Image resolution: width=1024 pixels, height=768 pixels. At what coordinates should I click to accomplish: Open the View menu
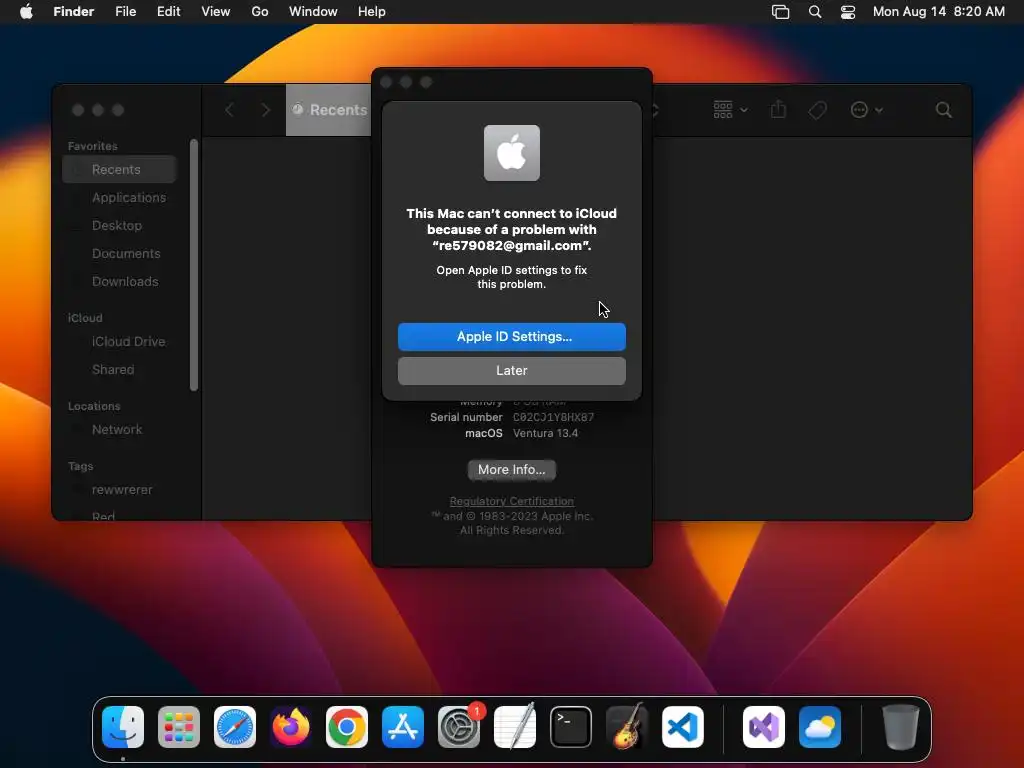click(x=216, y=12)
